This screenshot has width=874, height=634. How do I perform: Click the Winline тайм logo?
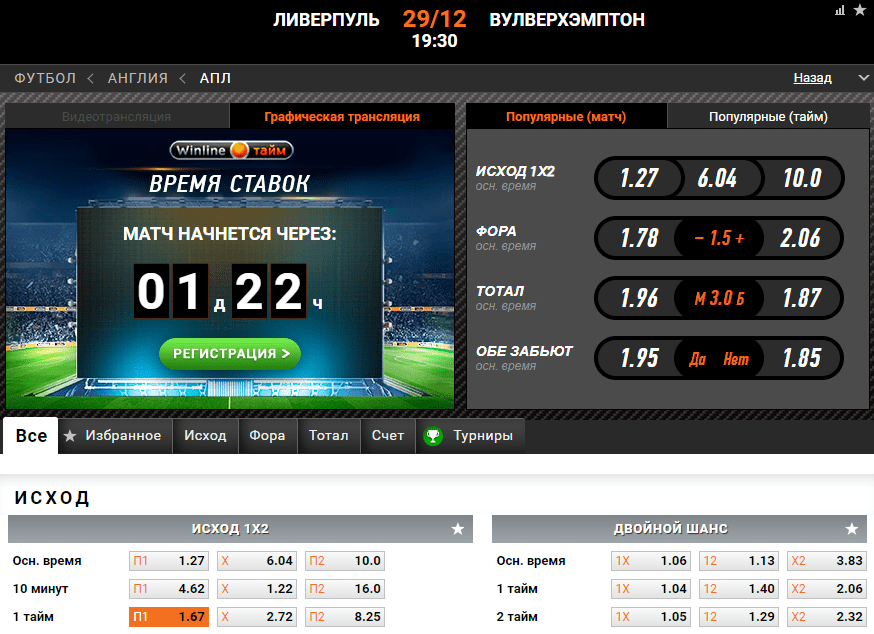pyautogui.click(x=231, y=150)
